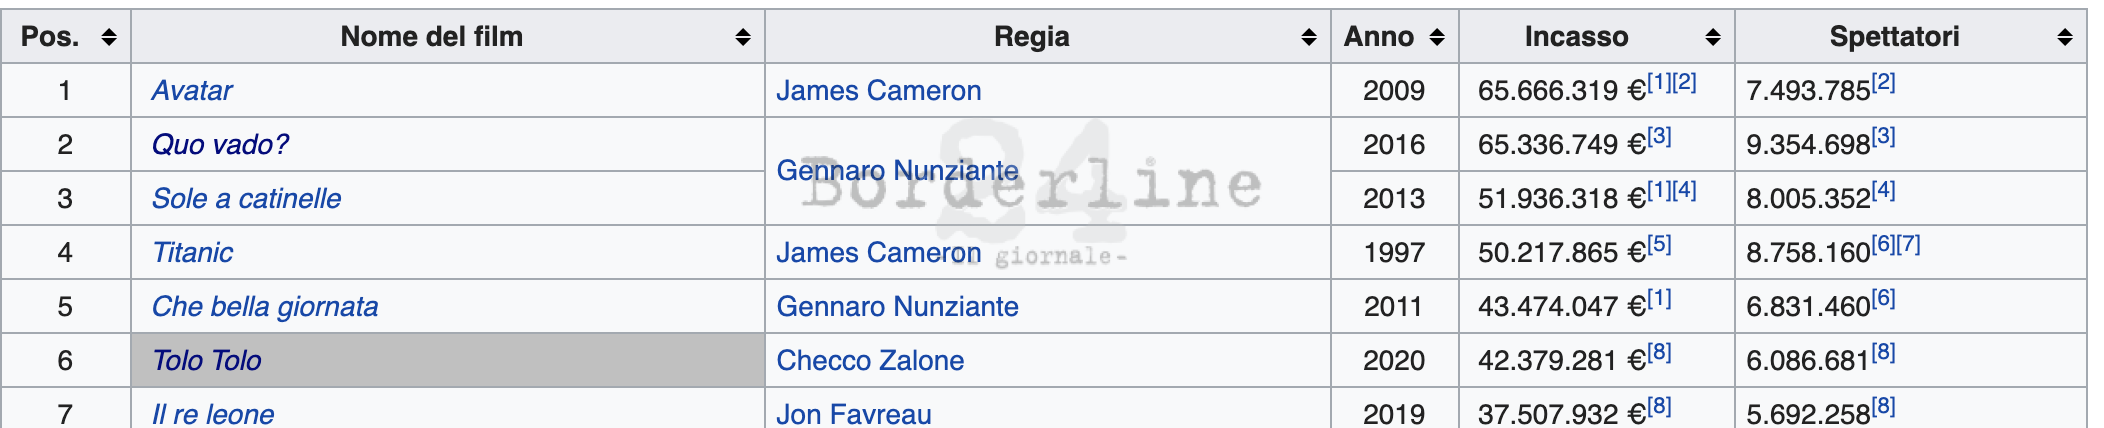Click the Jon Favreau director link

pos(854,414)
